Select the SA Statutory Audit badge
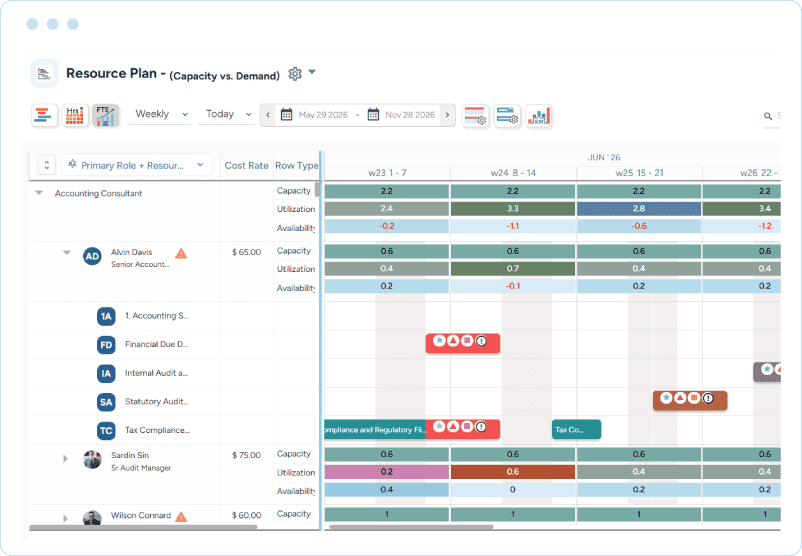 [106, 402]
